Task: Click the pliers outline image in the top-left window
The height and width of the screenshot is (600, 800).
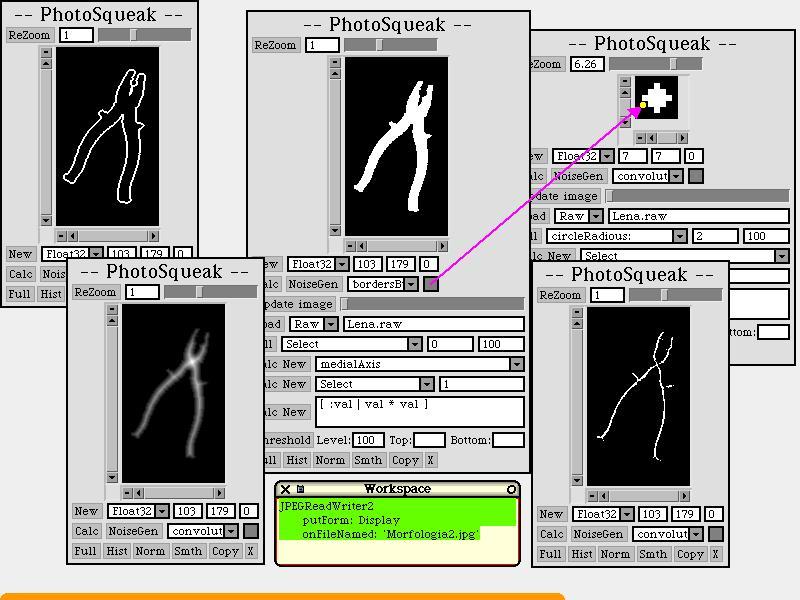Action: (x=107, y=136)
